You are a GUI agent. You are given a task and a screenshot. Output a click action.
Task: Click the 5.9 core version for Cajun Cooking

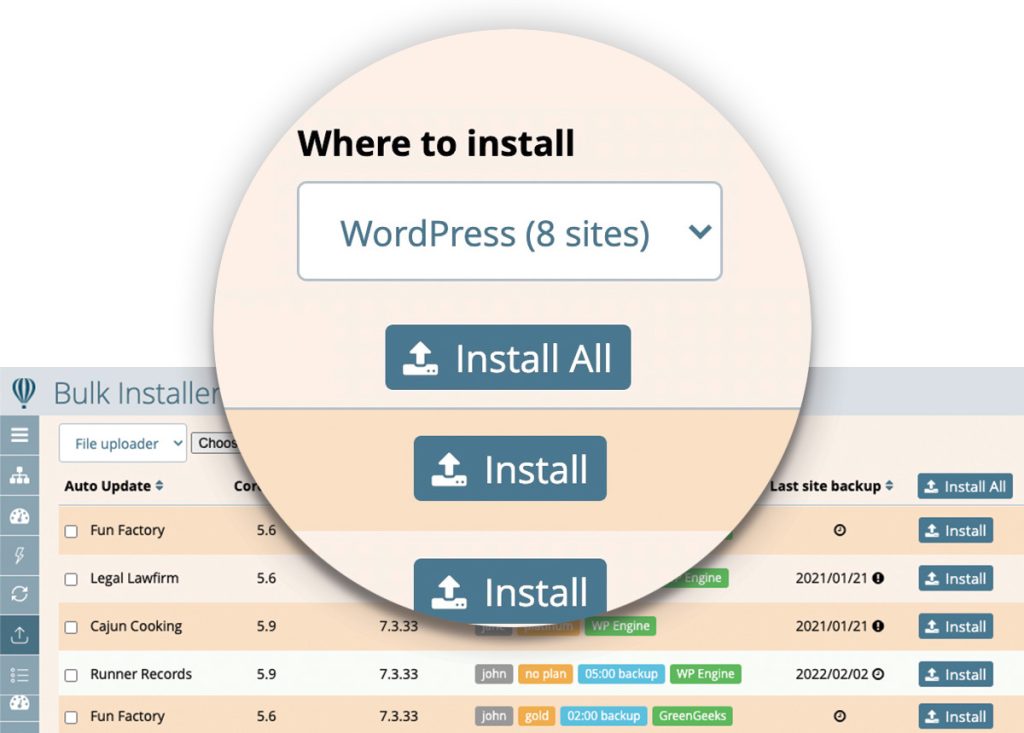(266, 626)
